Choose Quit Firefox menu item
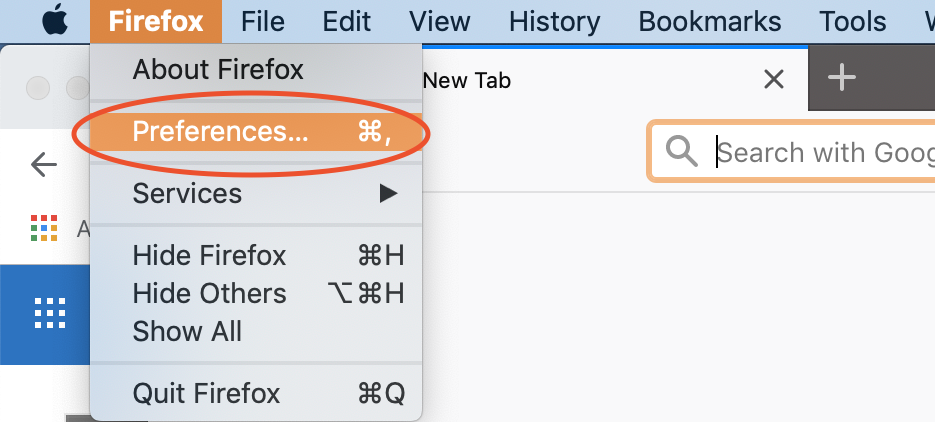Viewport: 935px width, 422px height. click(256, 393)
